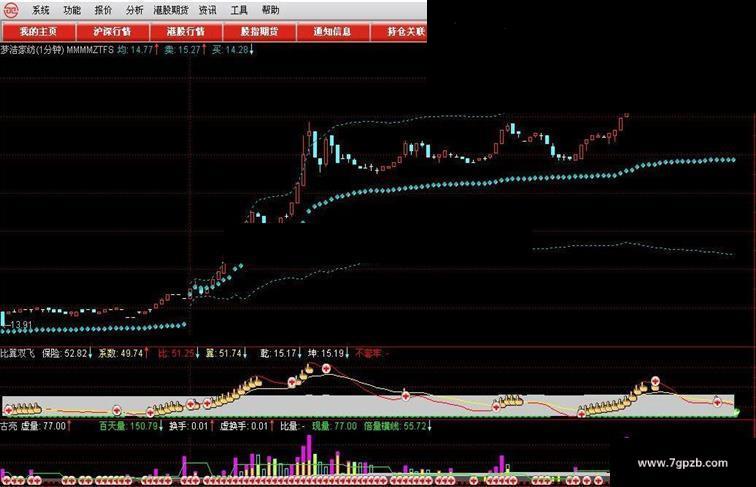Click the 现量: 77.00 value
Image resolution: width=756 pixels, height=487 pixels.
(x=334, y=426)
